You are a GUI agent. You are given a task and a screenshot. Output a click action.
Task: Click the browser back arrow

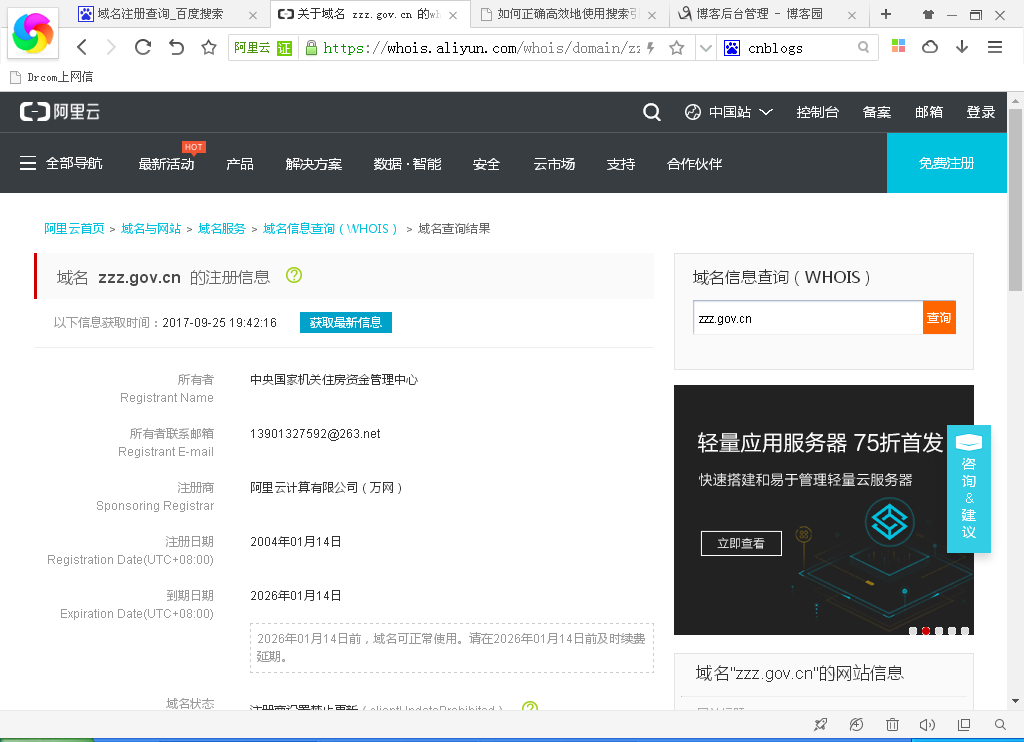pyautogui.click(x=82, y=47)
